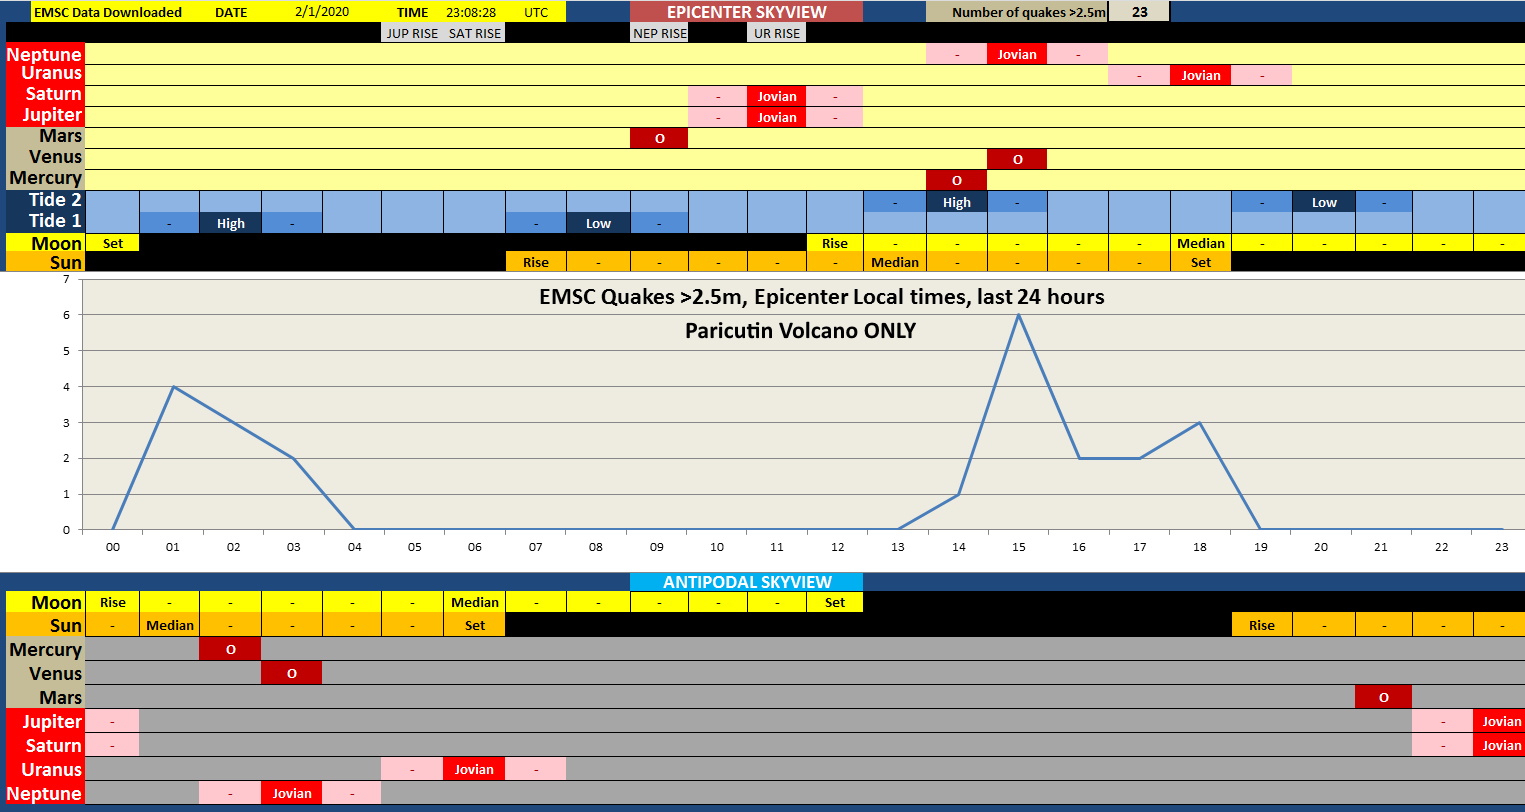The width and height of the screenshot is (1525, 812).
Task: Select the 'EMSC Data Downloaded' header cell
Action: (108, 12)
